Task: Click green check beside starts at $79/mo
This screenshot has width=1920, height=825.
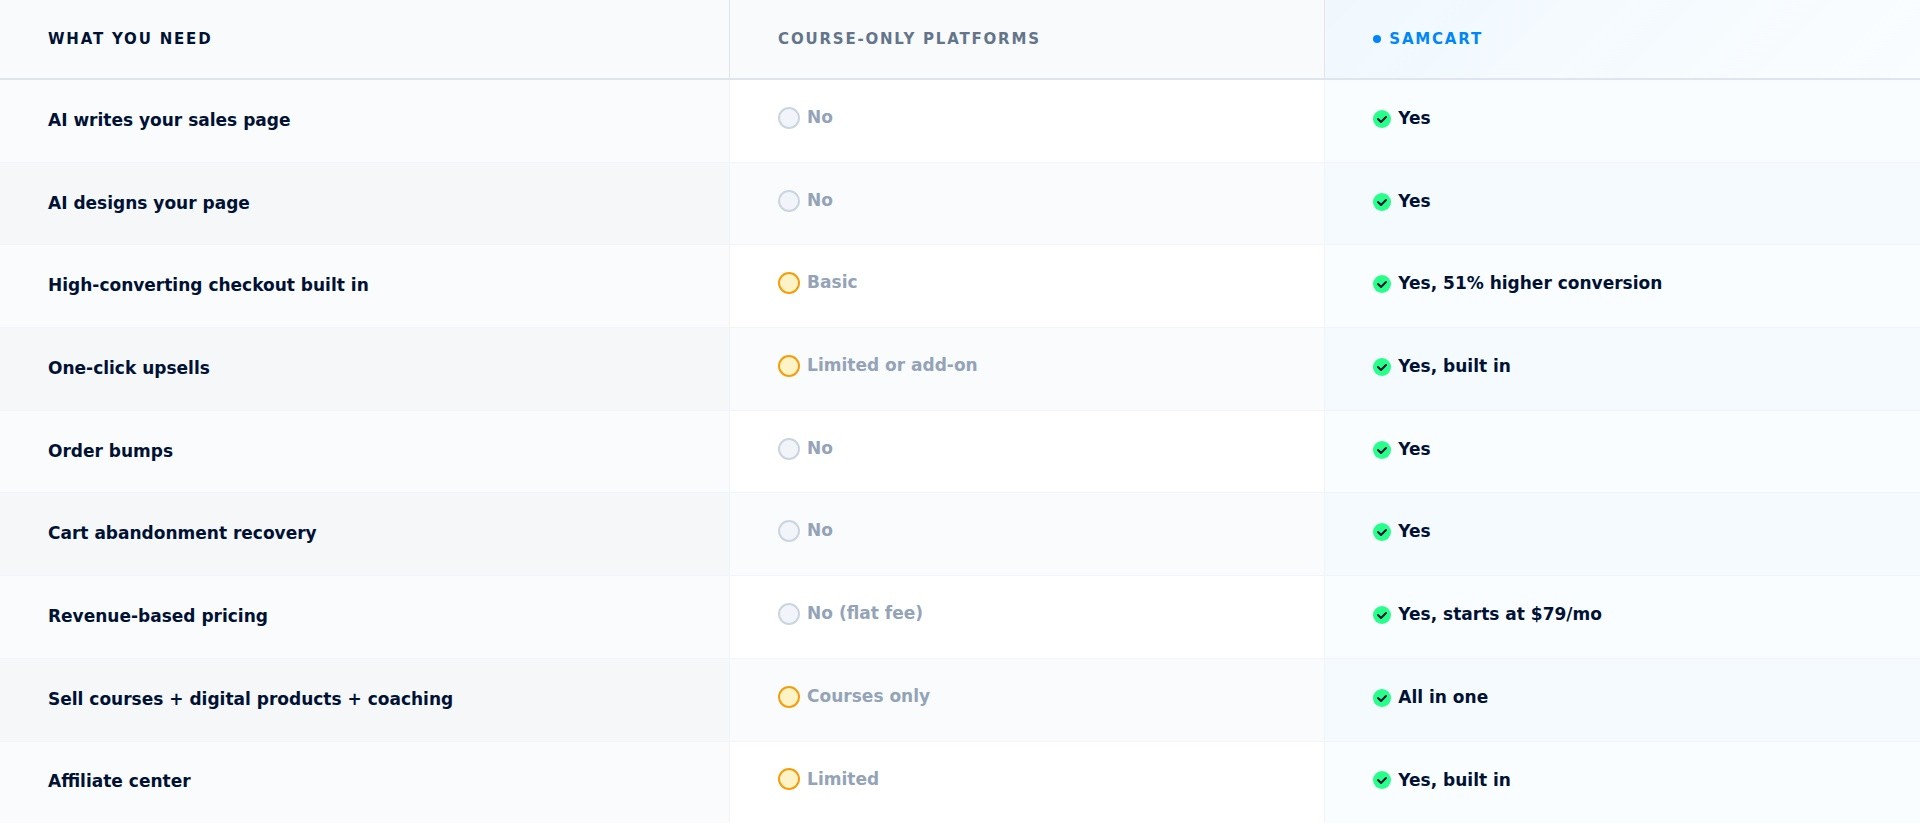Action: [1382, 615]
